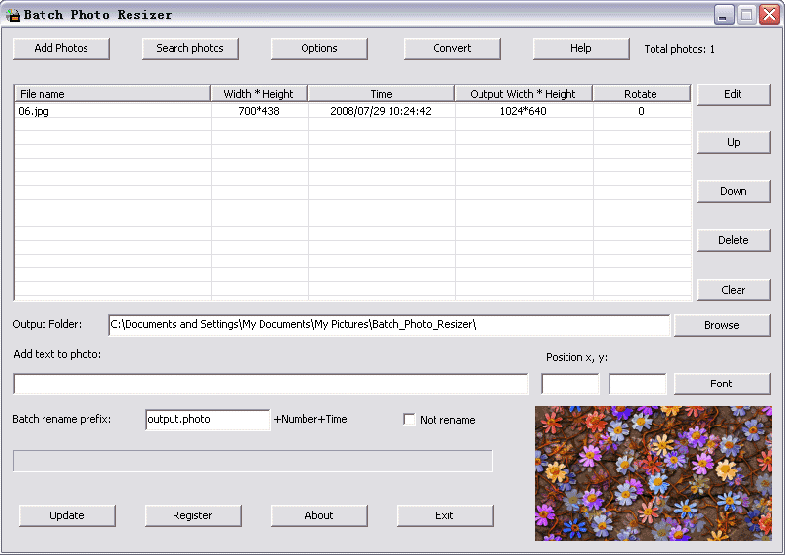This screenshot has height=555, width=785.
Task: Click the 1024*640 output size cell
Action: click(x=523, y=111)
